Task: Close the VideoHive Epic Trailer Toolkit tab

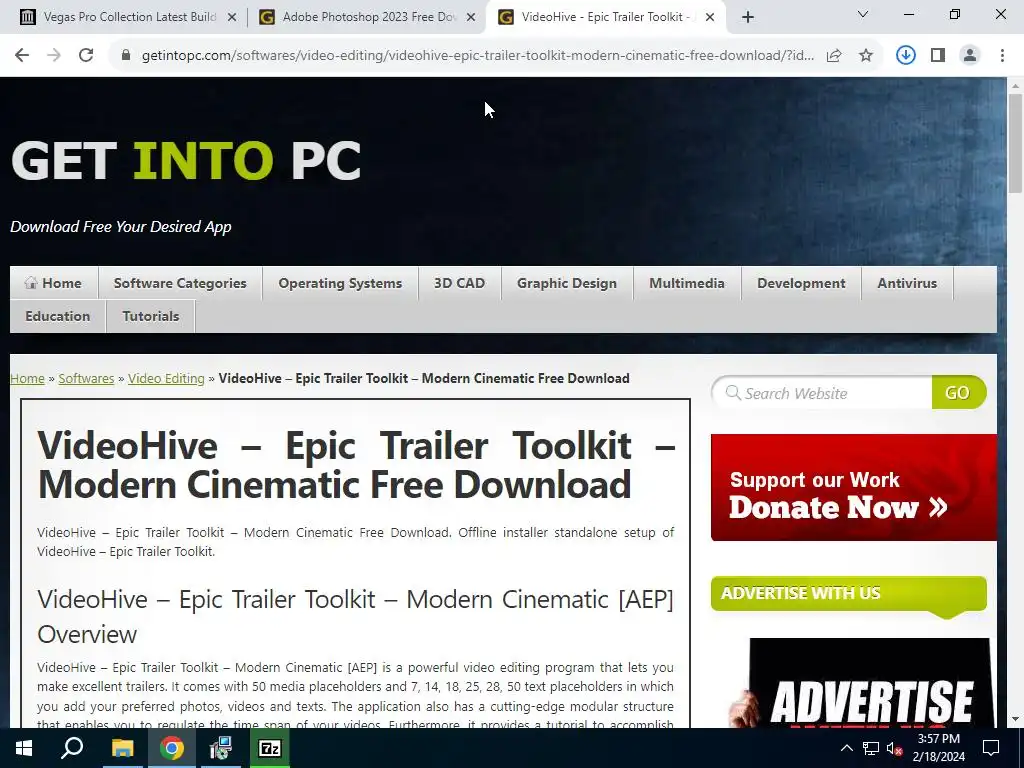Action: 710,17
